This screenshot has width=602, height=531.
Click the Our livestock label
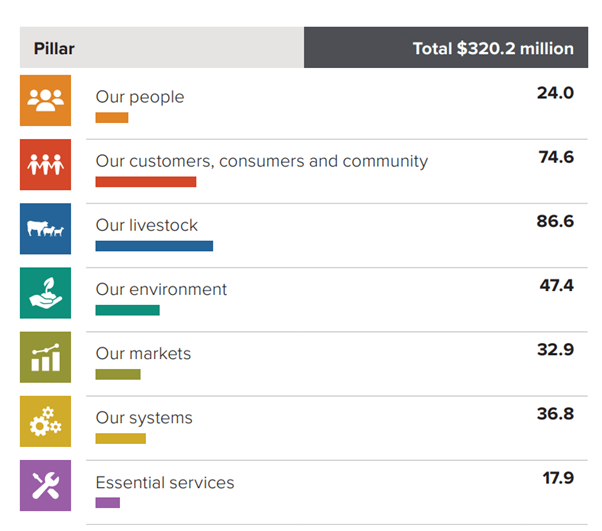pyautogui.click(x=147, y=225)
